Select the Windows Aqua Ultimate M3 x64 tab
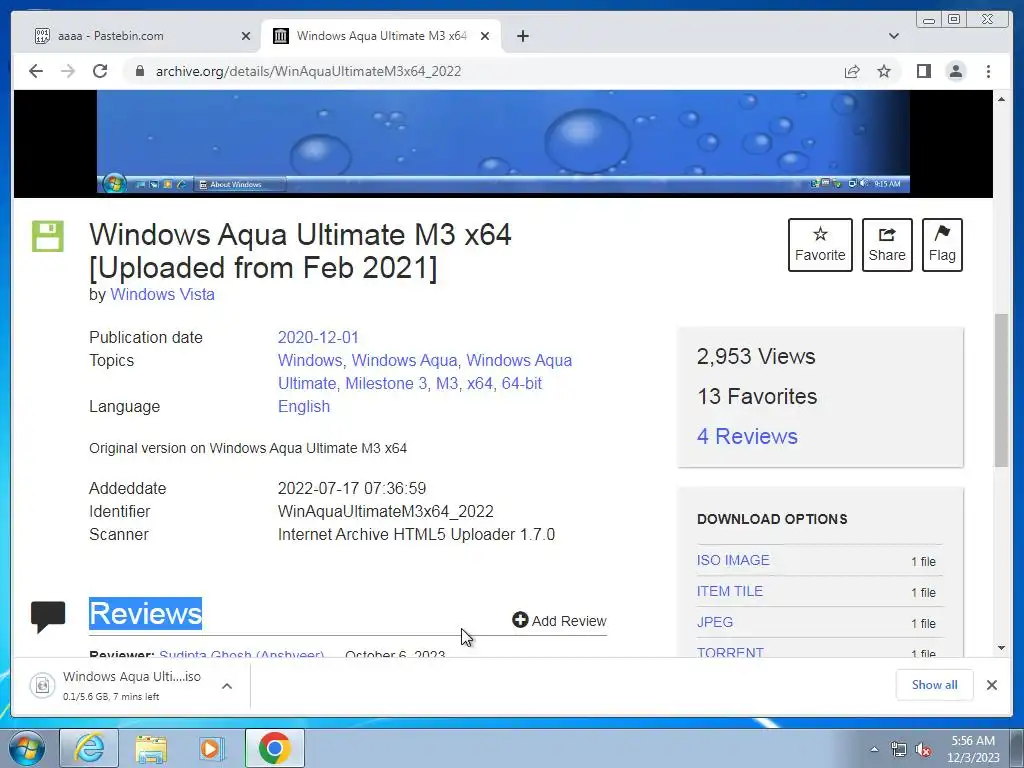 381,36
